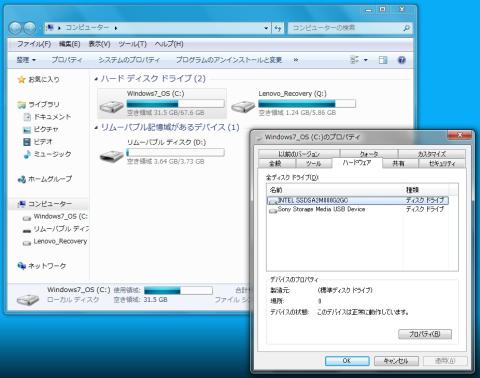Click the video icon in sidebar

tap(27, 142)
